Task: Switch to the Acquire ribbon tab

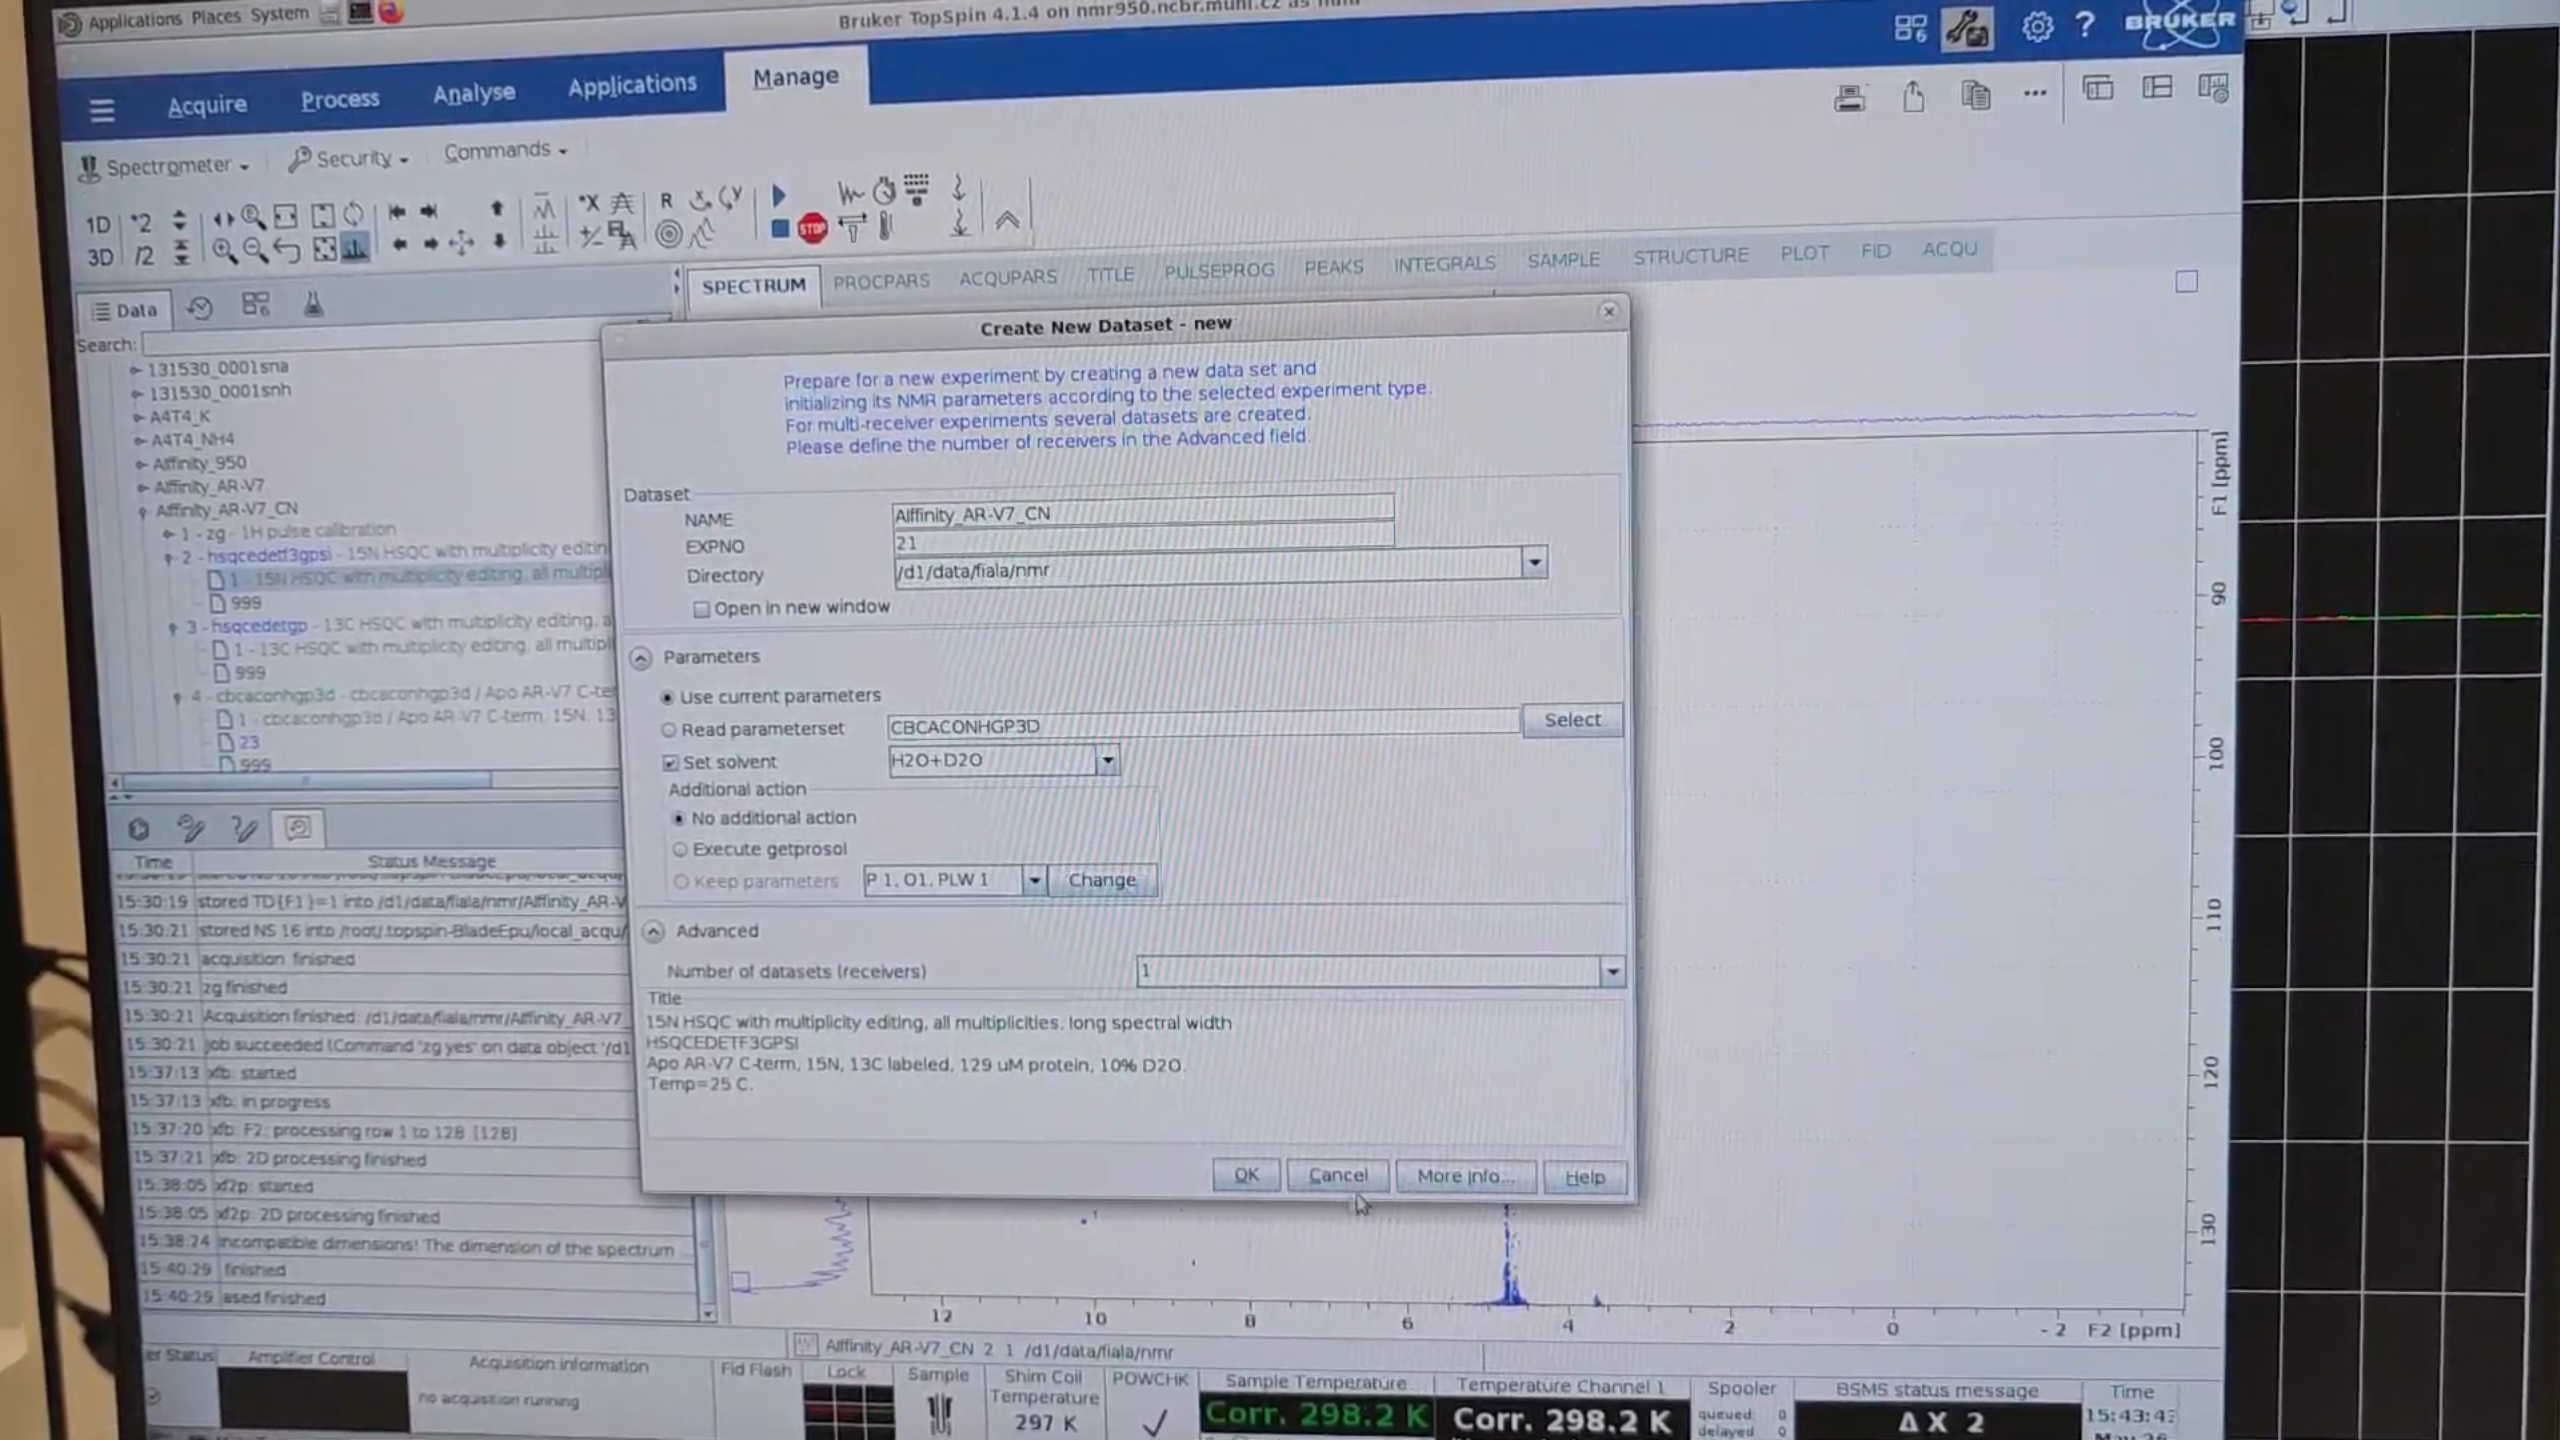Action: 207,105
